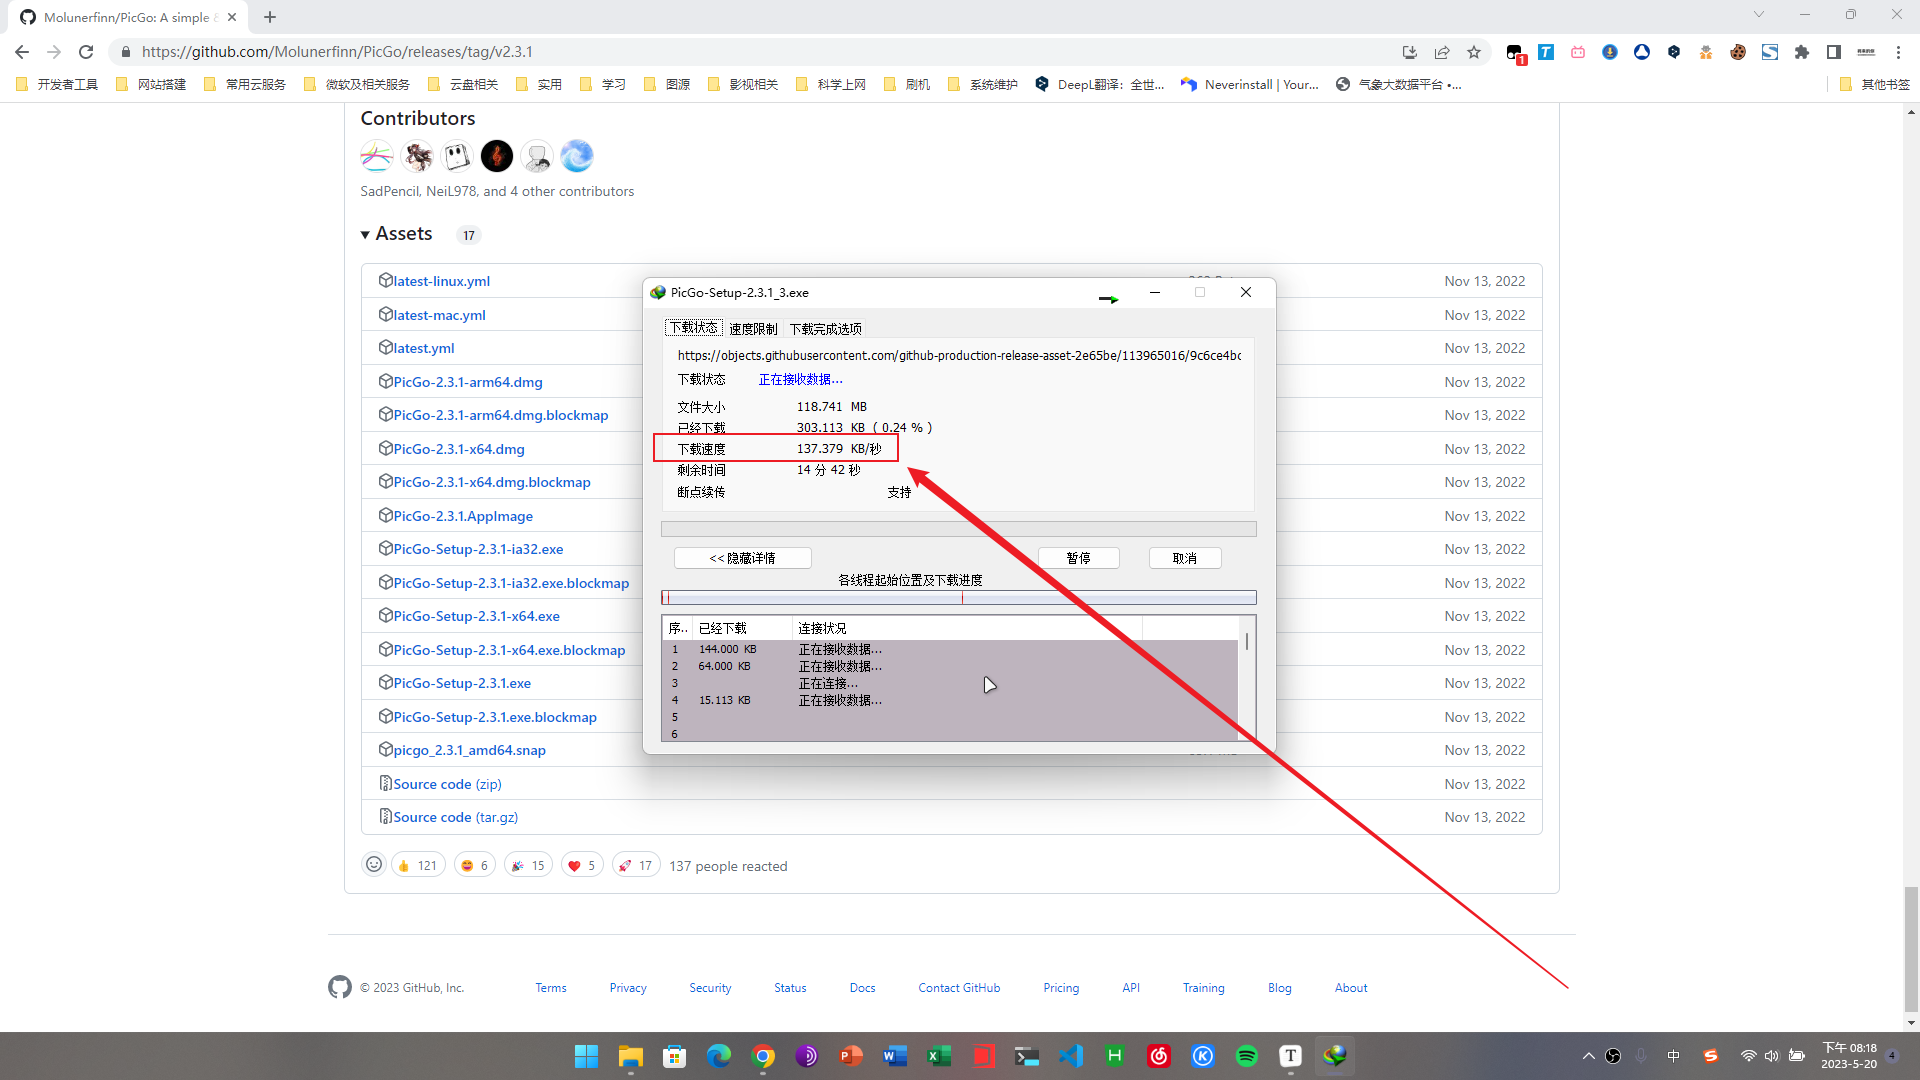Screen dimensions: 1920x1080
Task: Collapse the Assets section
Action: tap(397, 233)
